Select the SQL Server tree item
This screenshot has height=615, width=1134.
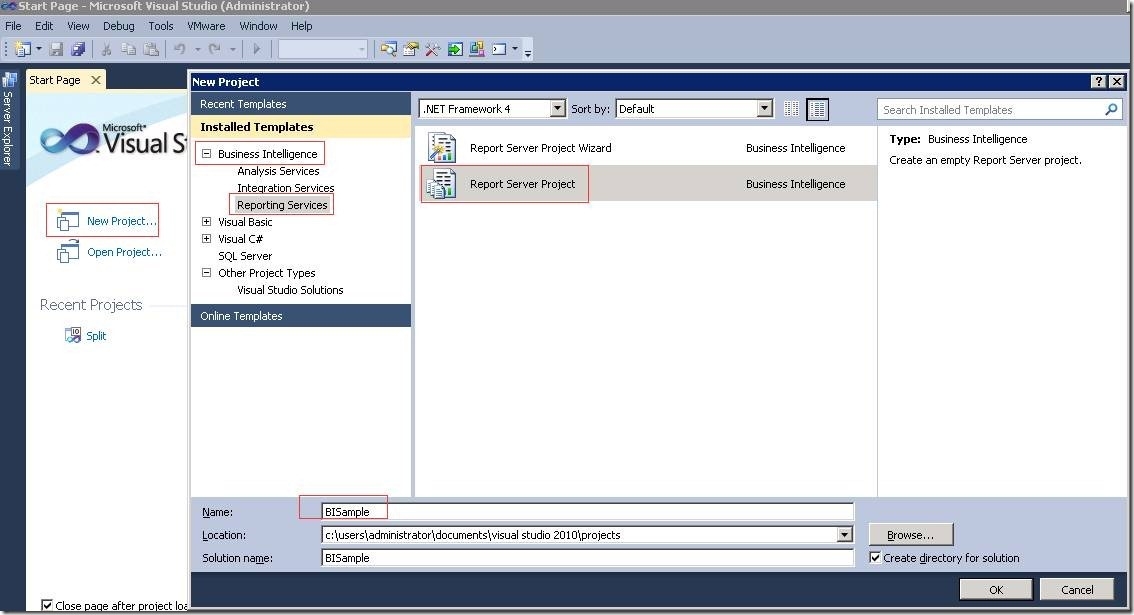pyautogui.click(x=245, y=256)
